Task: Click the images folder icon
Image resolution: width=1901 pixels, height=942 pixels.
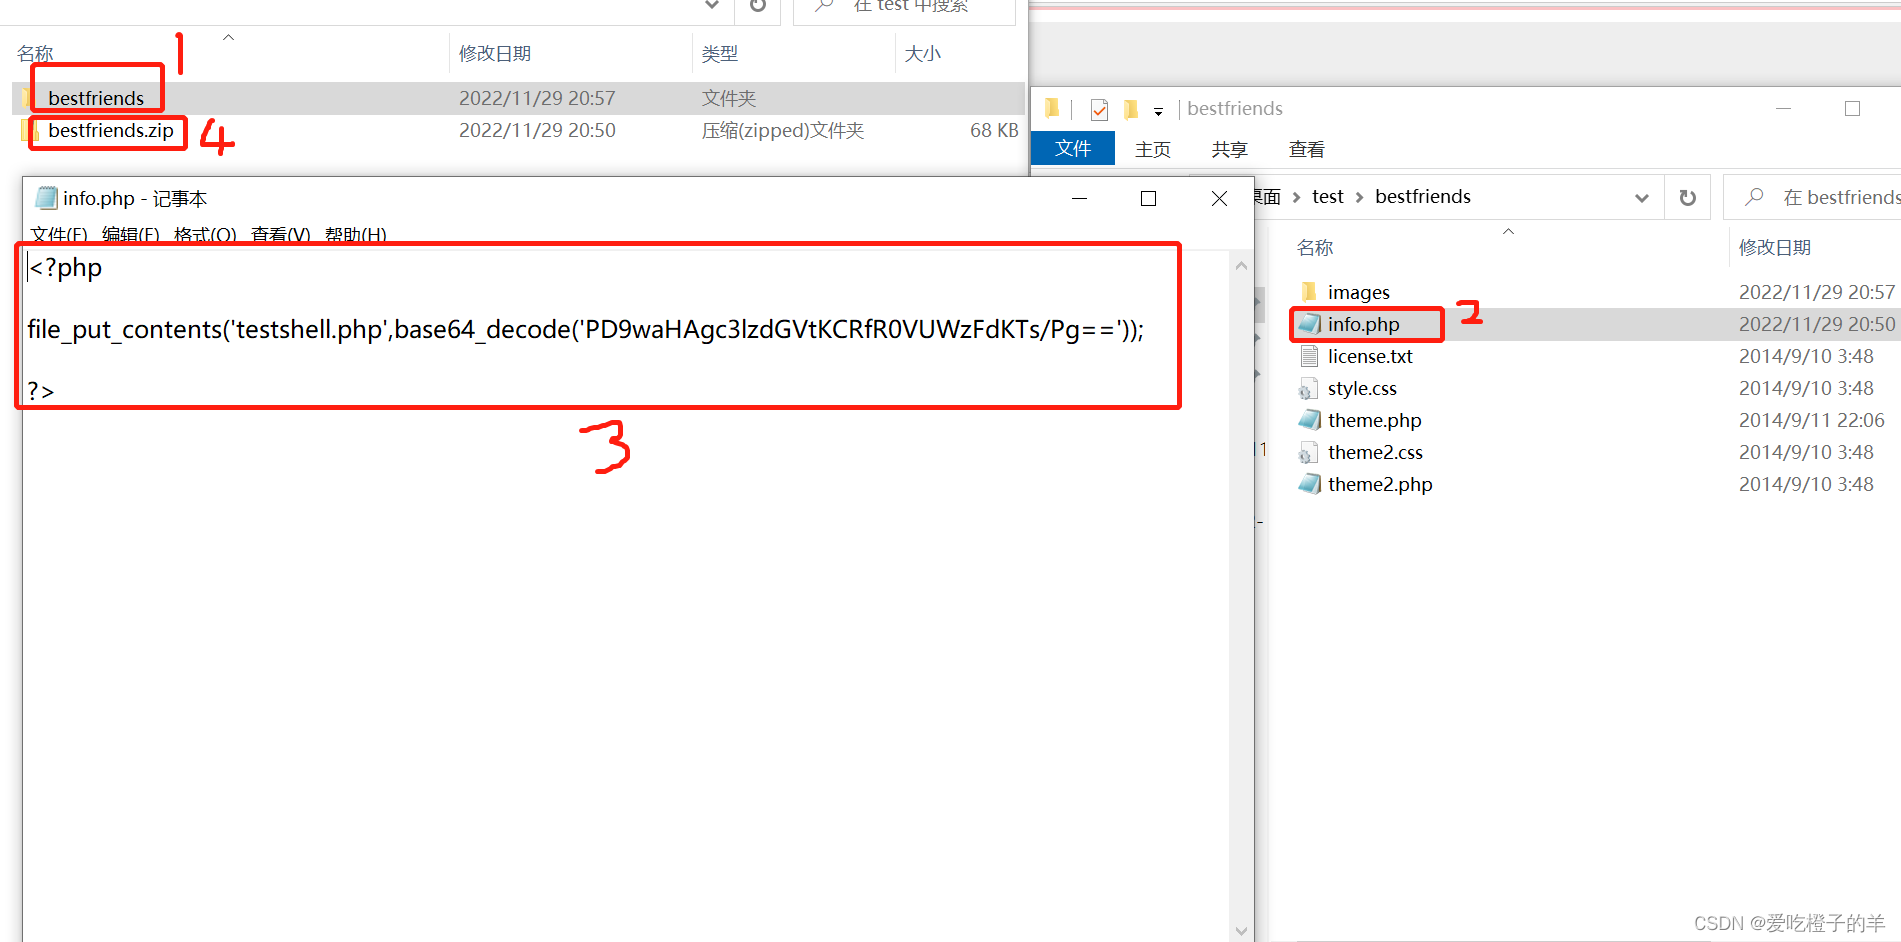Action: [x=1309, y=292]
